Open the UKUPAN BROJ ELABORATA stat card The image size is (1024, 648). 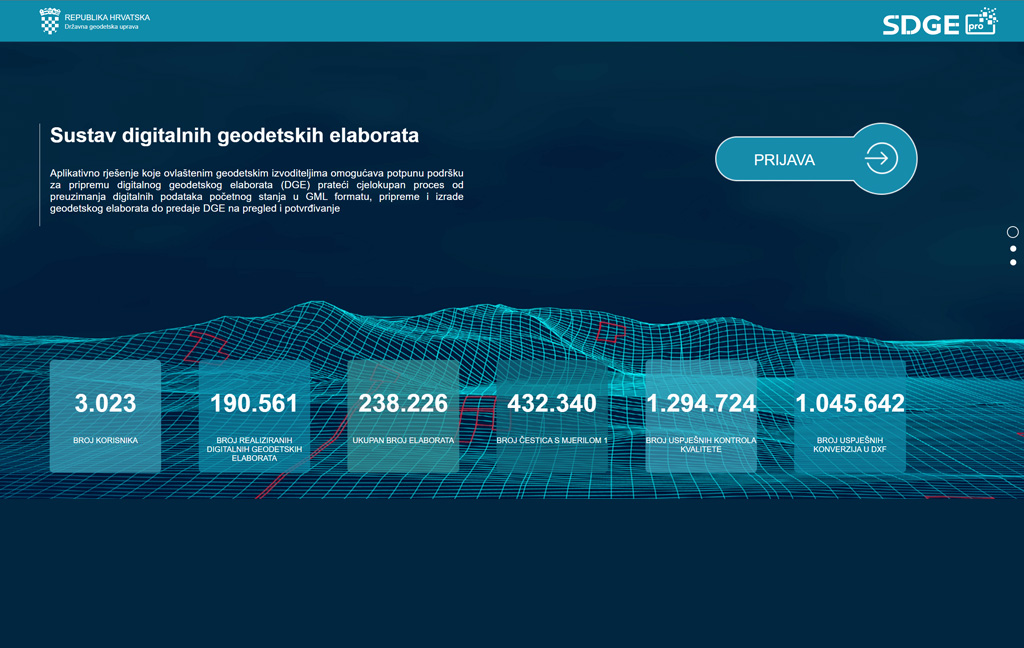(x=403, y=416)
